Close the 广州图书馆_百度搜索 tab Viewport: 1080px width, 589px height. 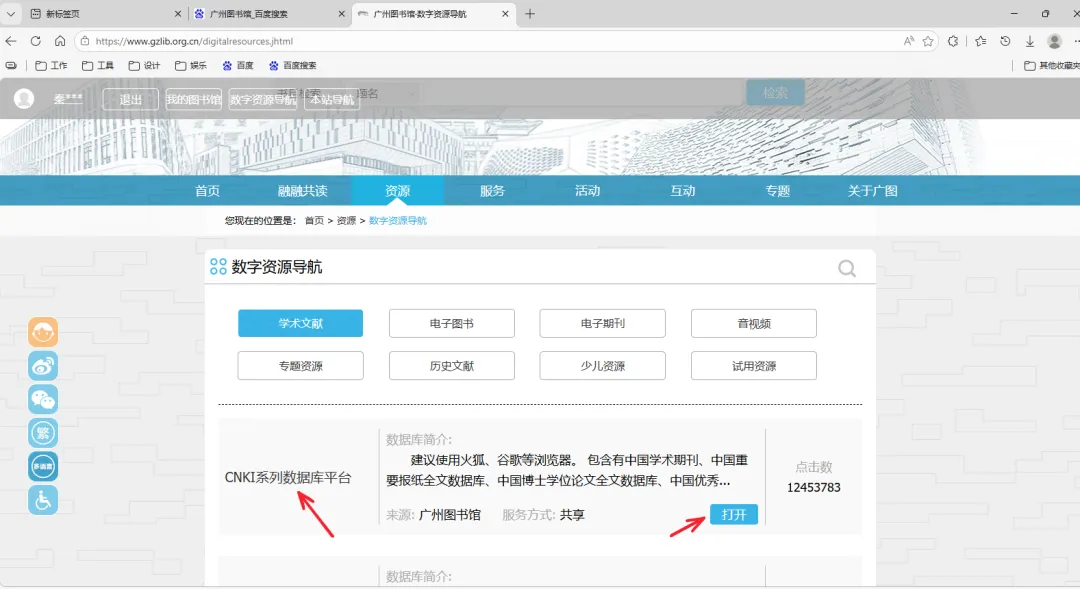click(x=342, y=14)
